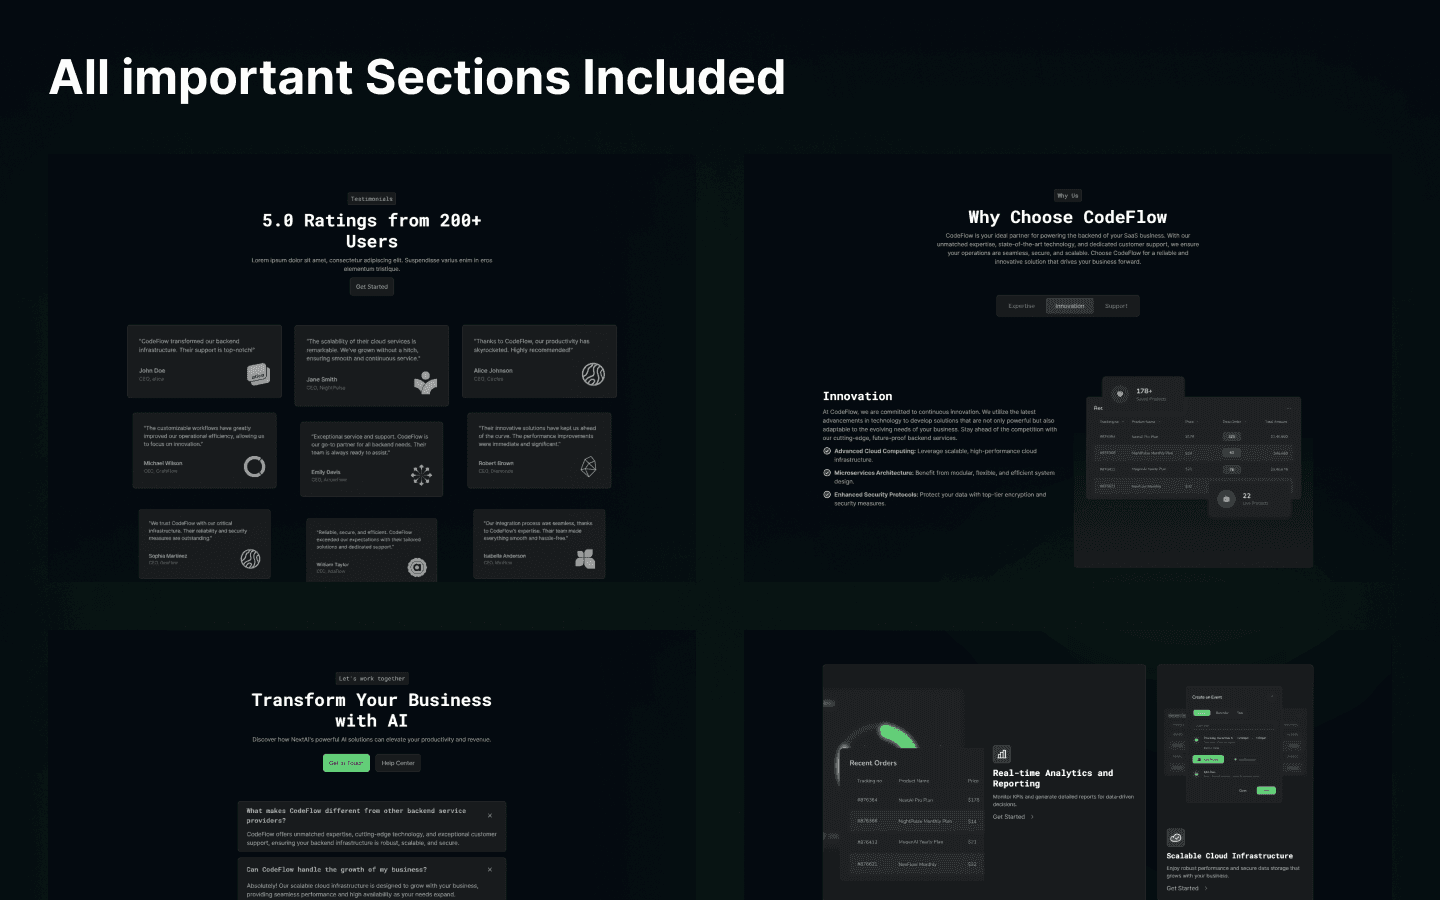Click Emily Davis's arrows burst logo icon
The height and width of the screenshot is (900, 1440).
point(421,475)
